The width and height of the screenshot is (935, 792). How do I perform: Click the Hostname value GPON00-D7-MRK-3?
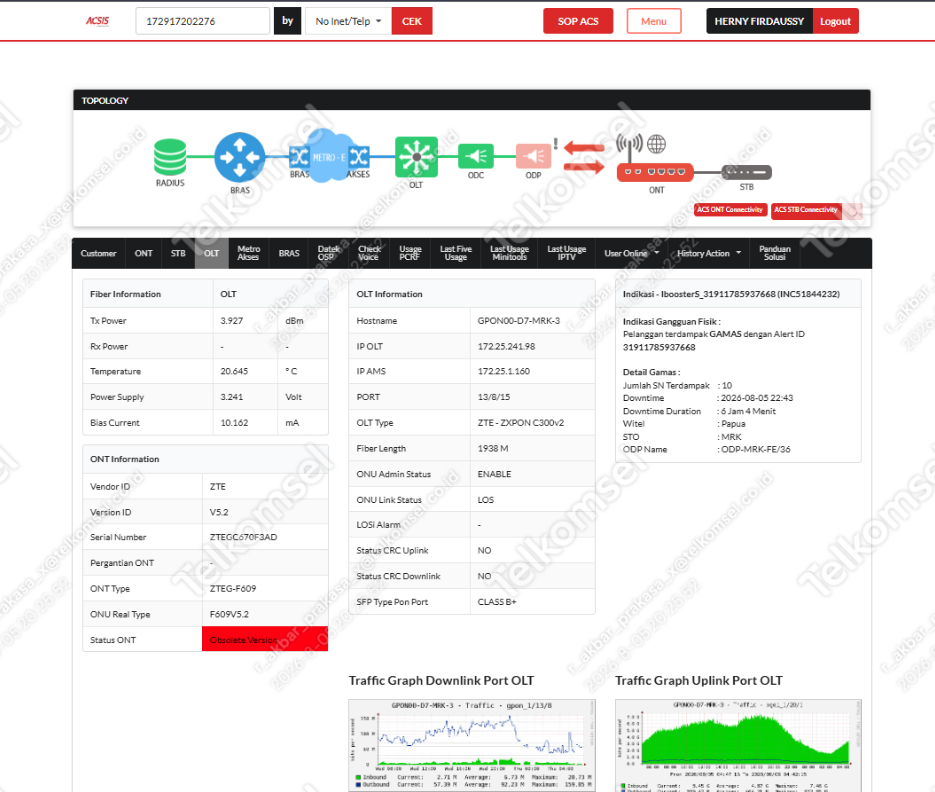[x=519, y=321]
